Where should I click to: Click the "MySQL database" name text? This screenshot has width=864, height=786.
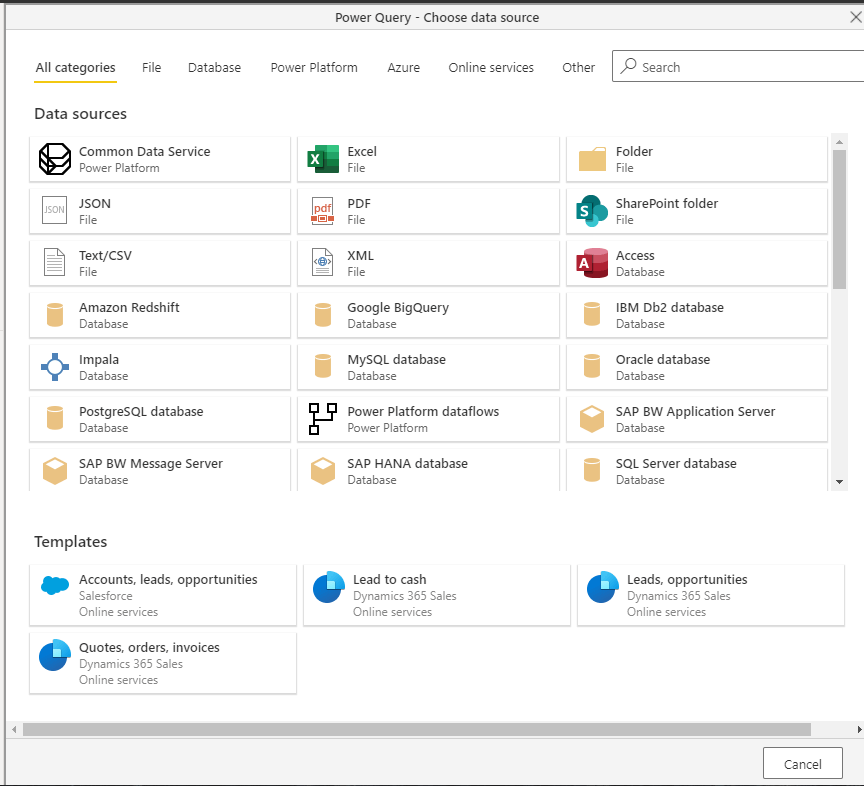click(x=396, y=359)
